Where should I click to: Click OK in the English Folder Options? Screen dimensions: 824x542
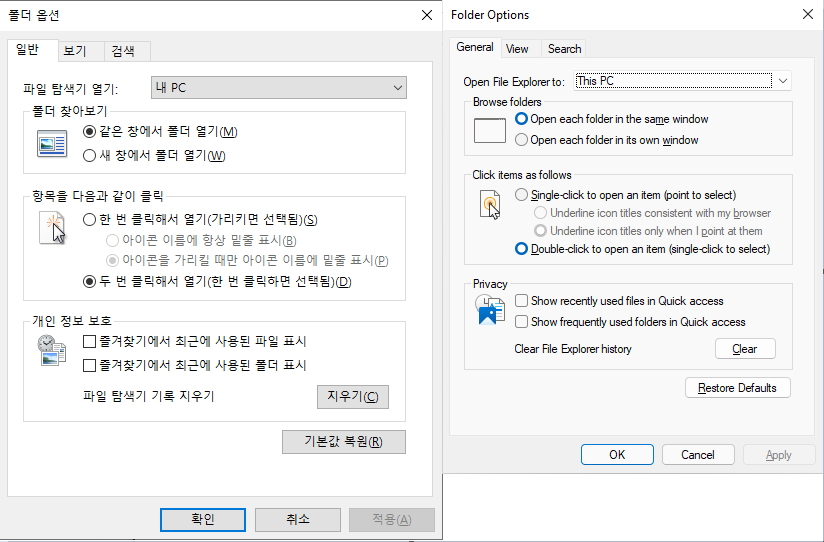tap(617, 455)
